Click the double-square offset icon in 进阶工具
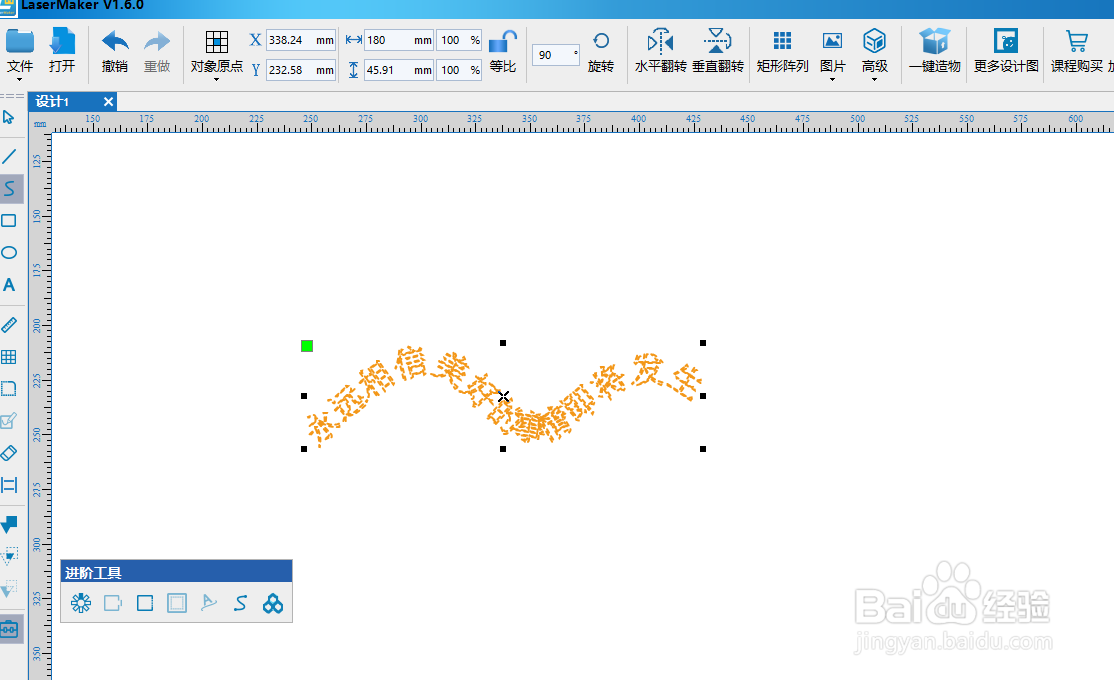Viewport: 1114px width, 680px height. pos(177,603)
